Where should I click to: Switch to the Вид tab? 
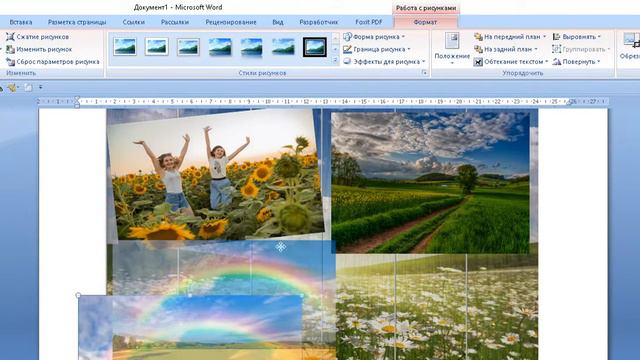[x=278, y=22]
